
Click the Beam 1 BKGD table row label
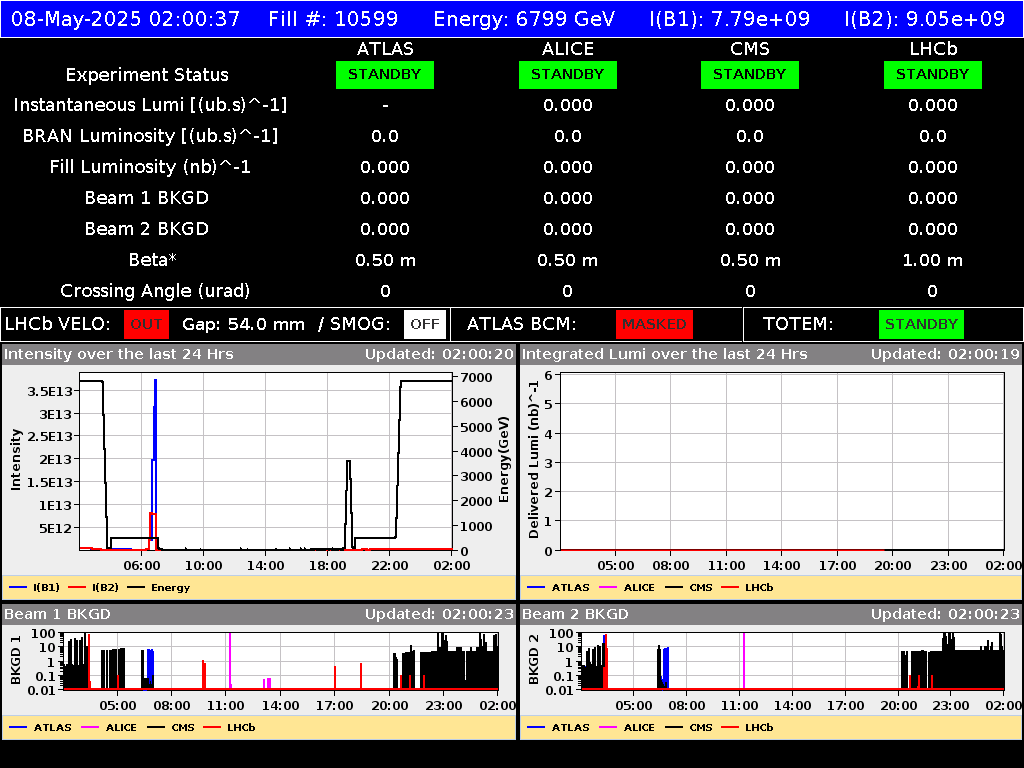[147, 198]
